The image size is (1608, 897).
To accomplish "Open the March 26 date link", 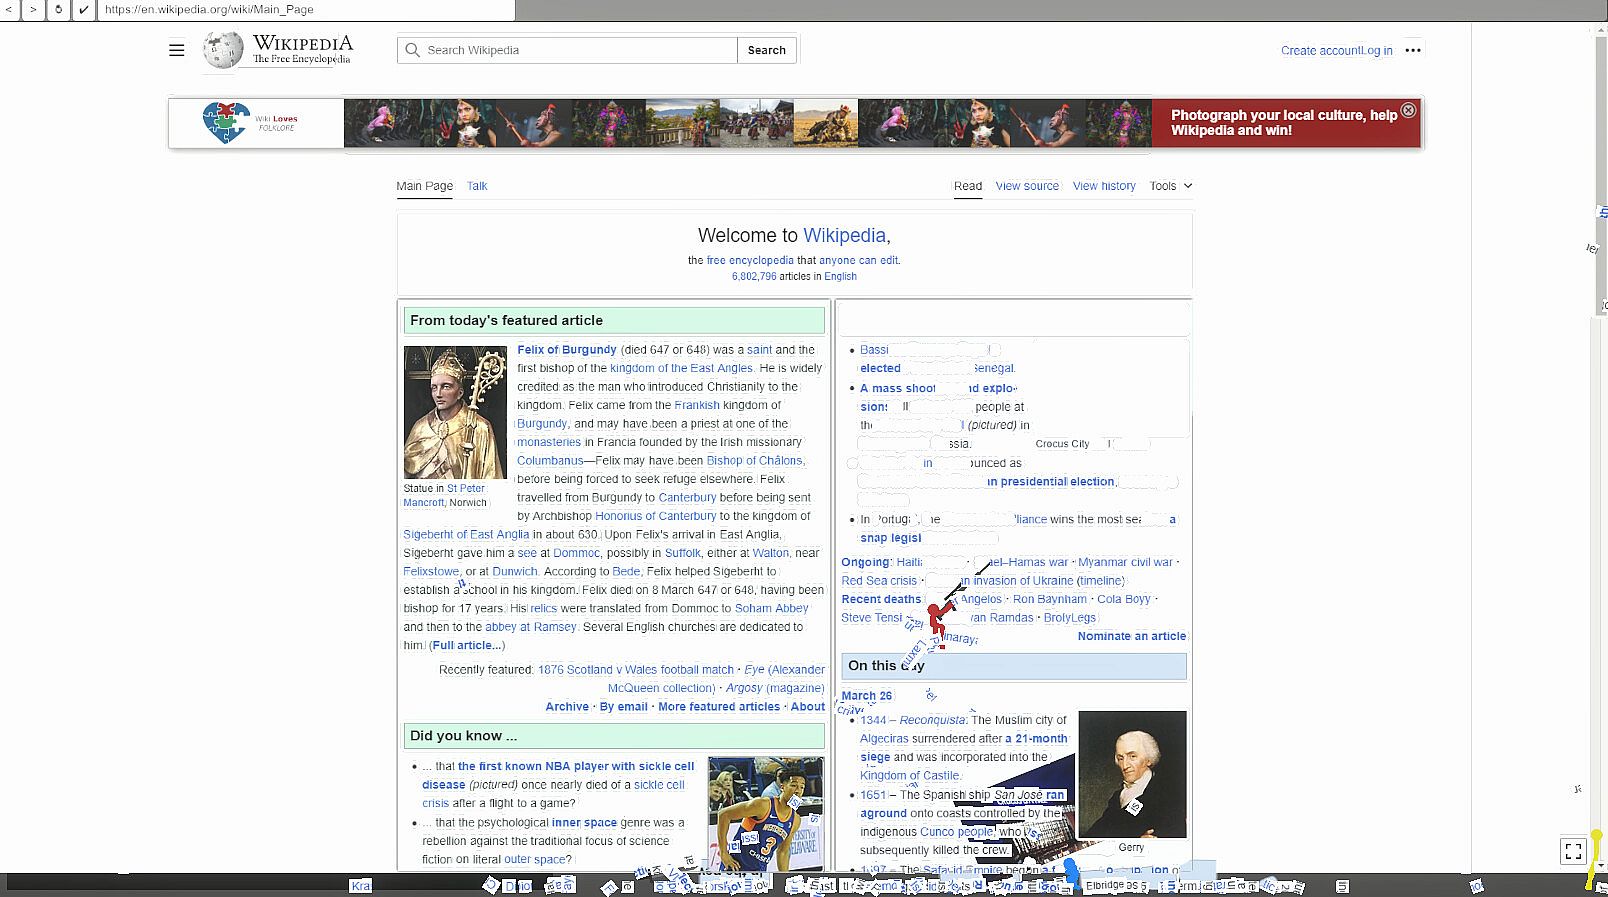I will [x=866, y=696].
